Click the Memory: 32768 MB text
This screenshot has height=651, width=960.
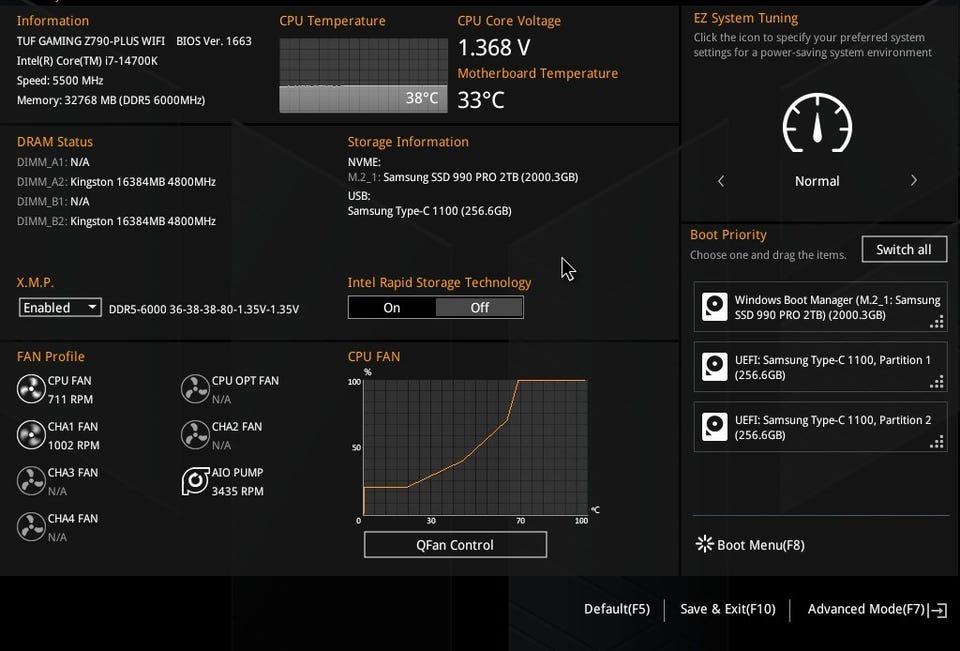[111, 100]
